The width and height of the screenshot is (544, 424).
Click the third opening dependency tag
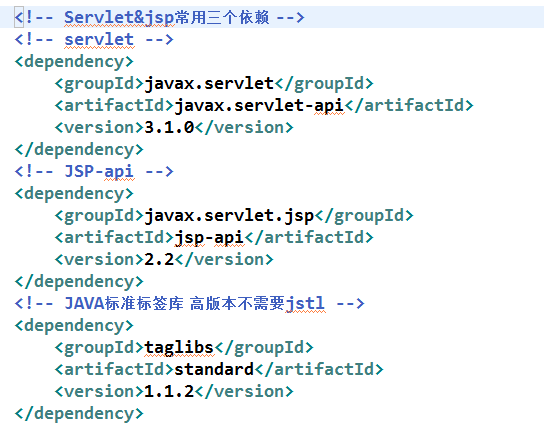click(x=74, y=326)
